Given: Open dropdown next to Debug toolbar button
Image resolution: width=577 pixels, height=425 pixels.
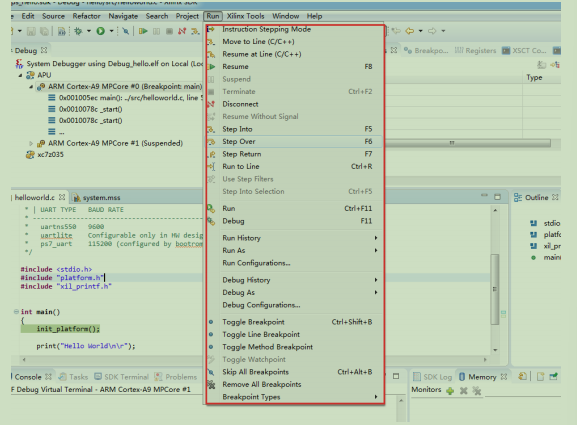Looking at the screenshot, I should 89,31.
